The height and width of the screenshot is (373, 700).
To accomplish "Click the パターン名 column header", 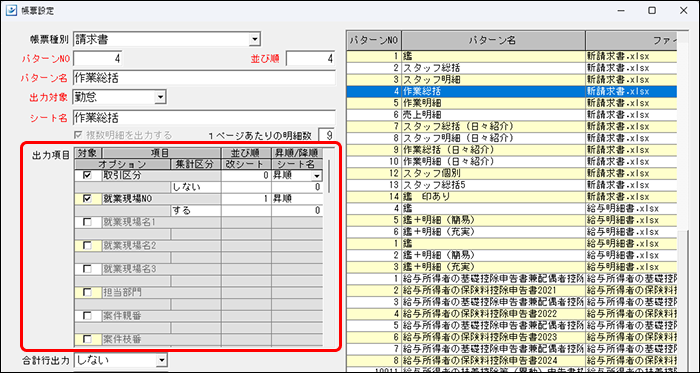I will tap(493, 41).
